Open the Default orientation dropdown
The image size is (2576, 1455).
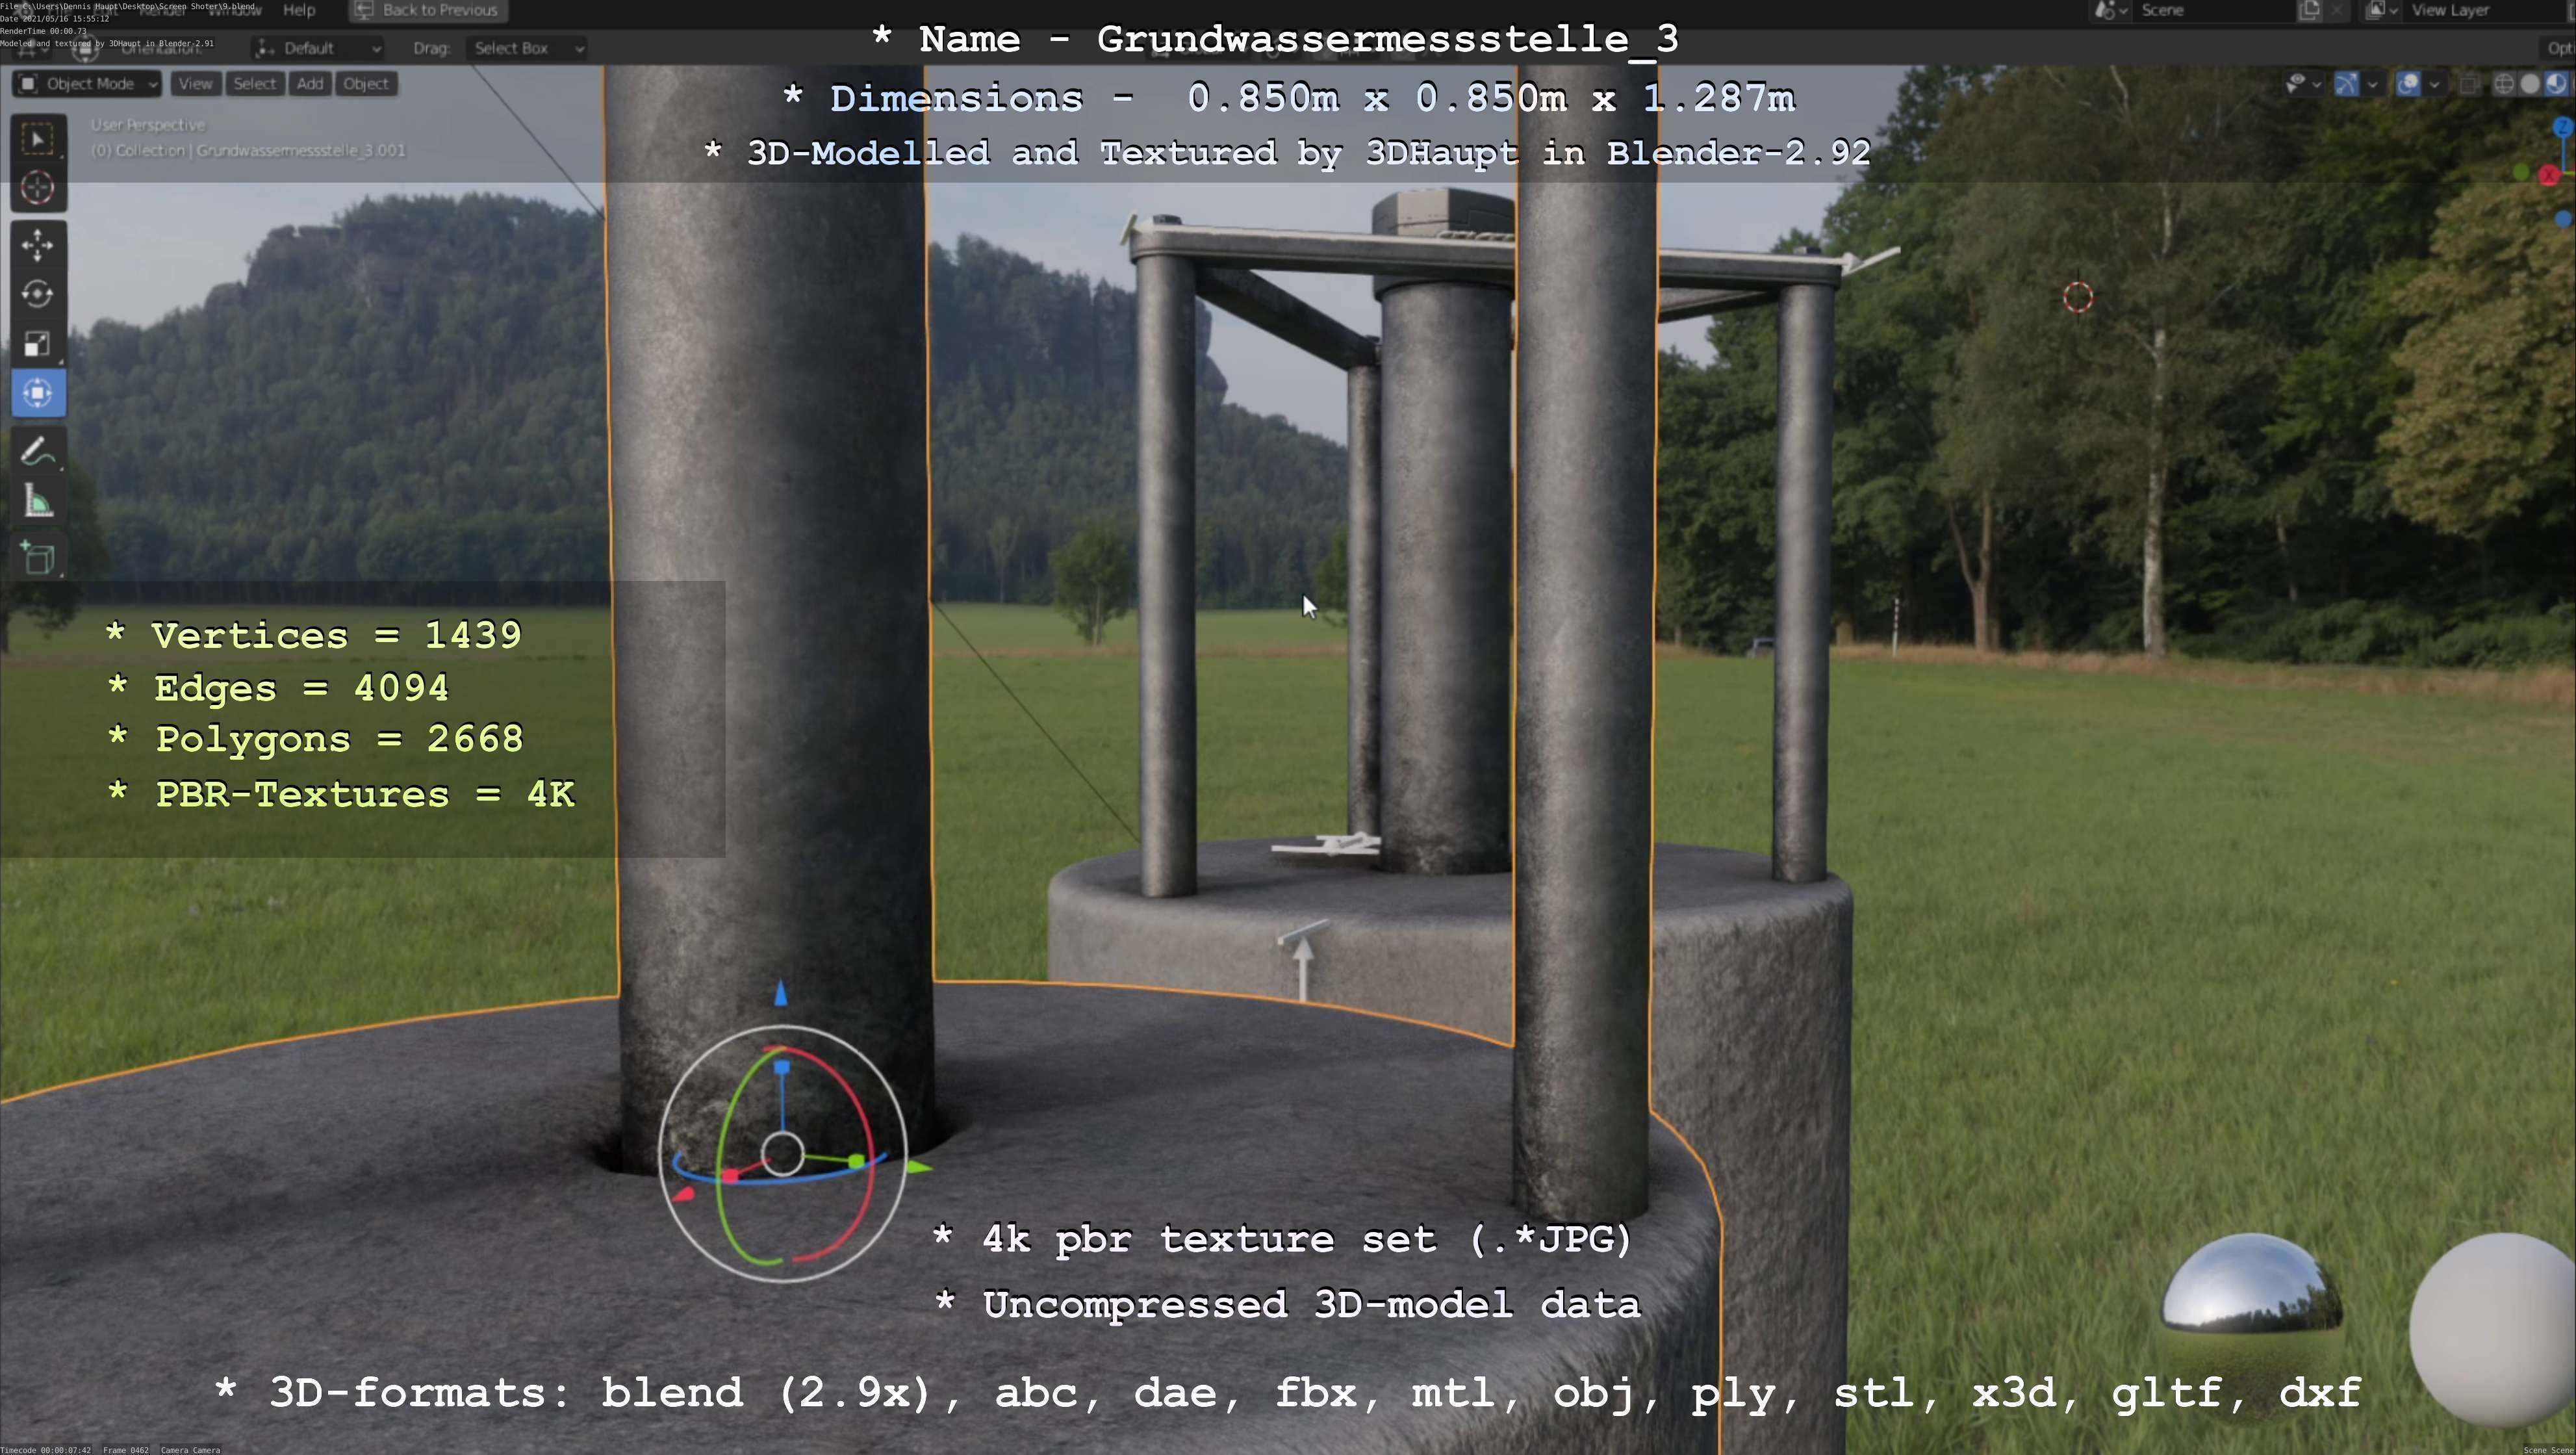(x=318, y=48)
